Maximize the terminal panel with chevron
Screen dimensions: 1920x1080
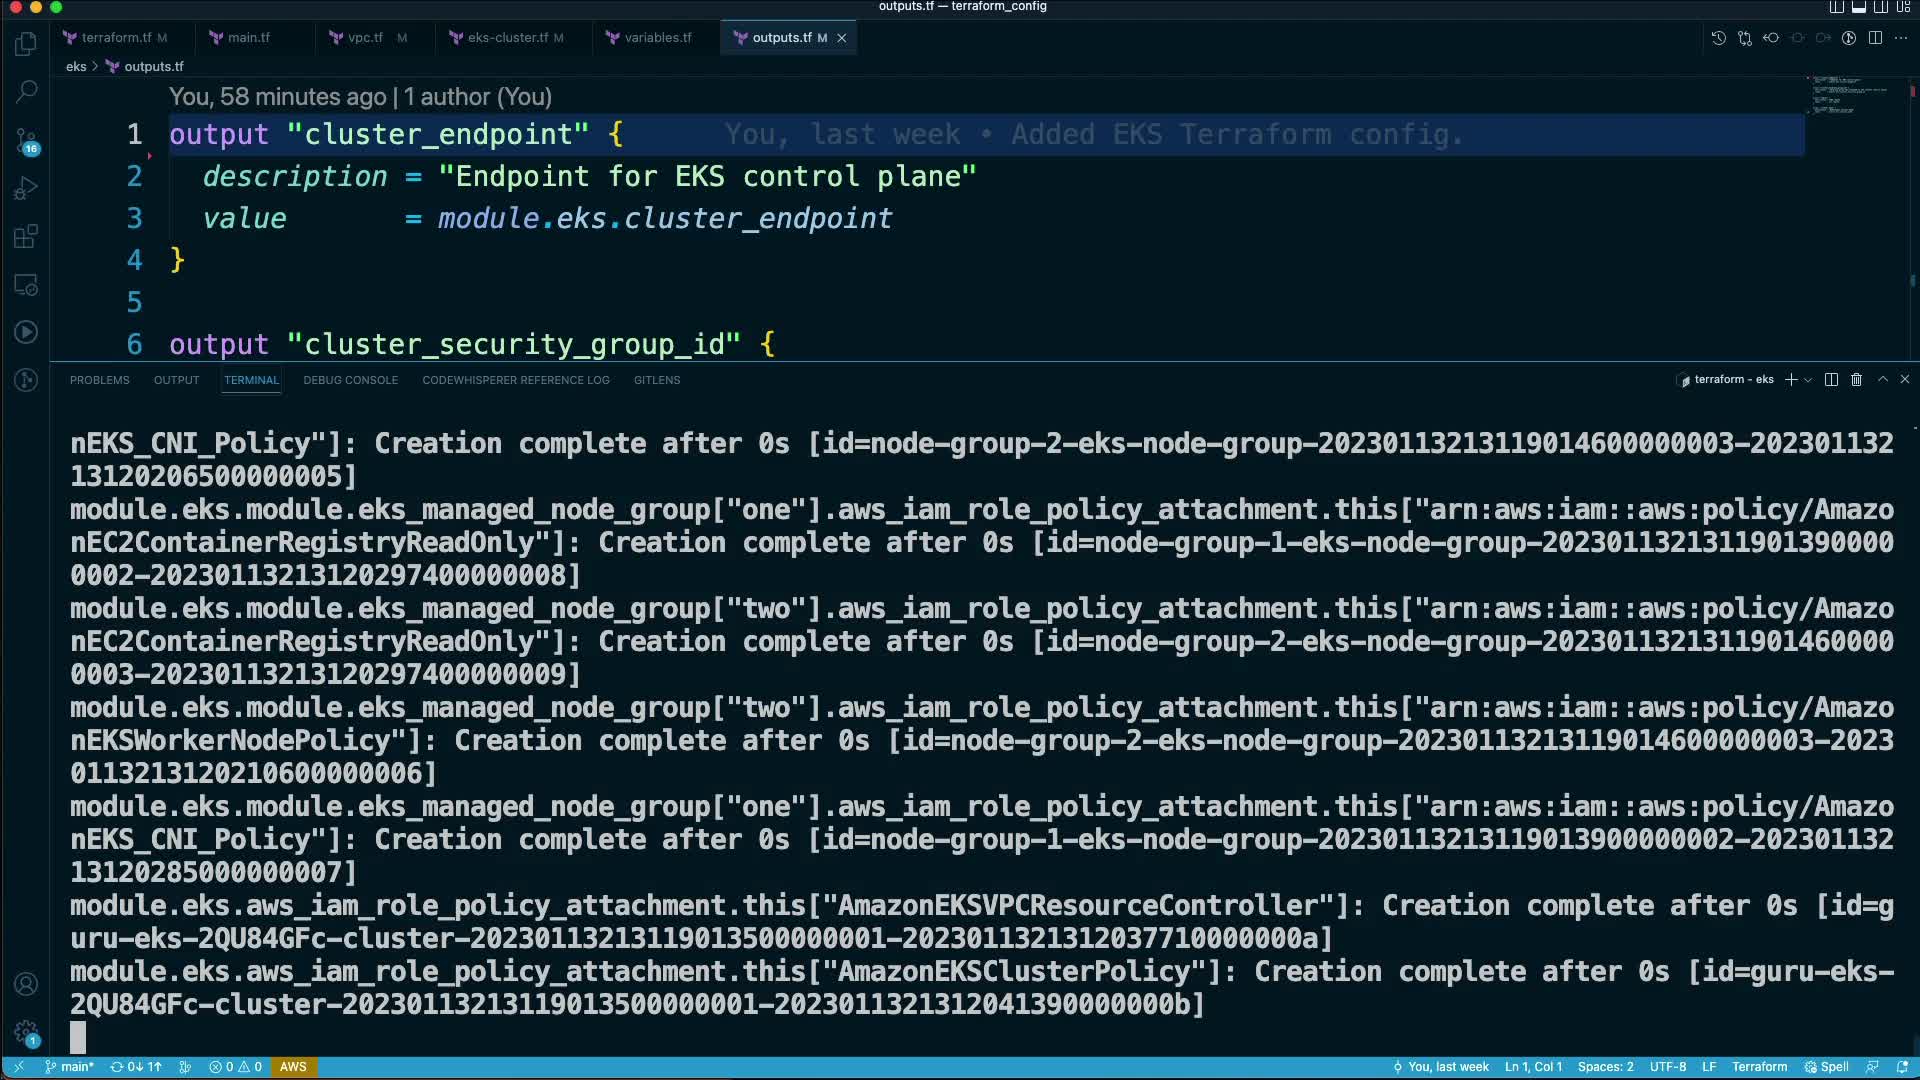[x=1883, y=380]
